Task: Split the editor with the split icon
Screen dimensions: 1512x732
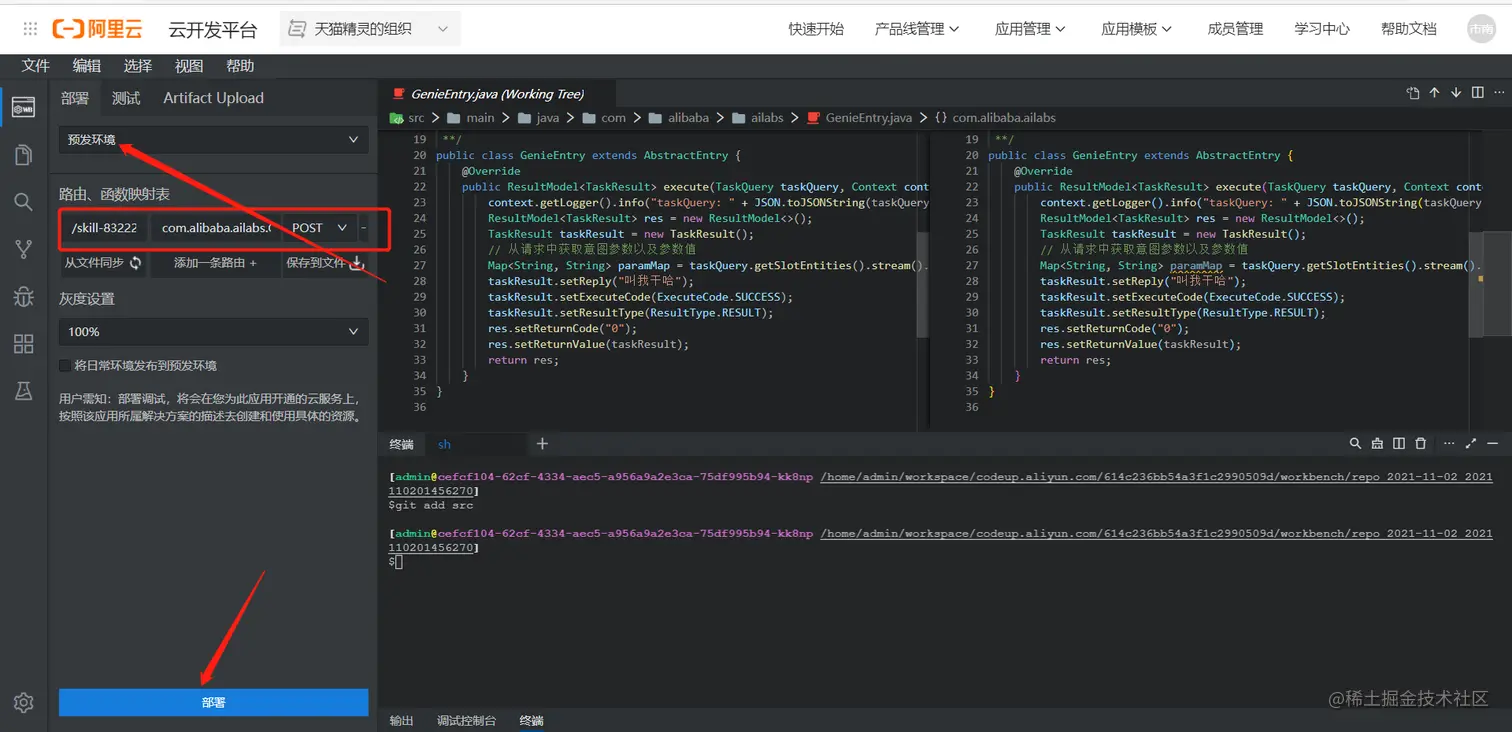Action: point(1478,93)
